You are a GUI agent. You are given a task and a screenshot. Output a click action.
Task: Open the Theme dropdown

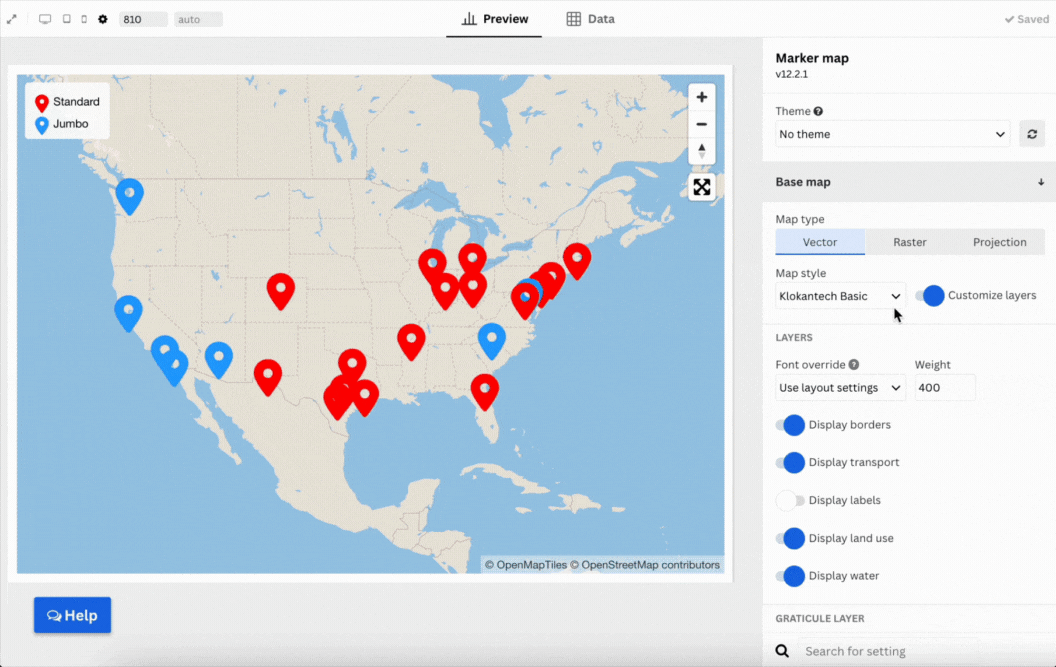click(x=892, y=134)
